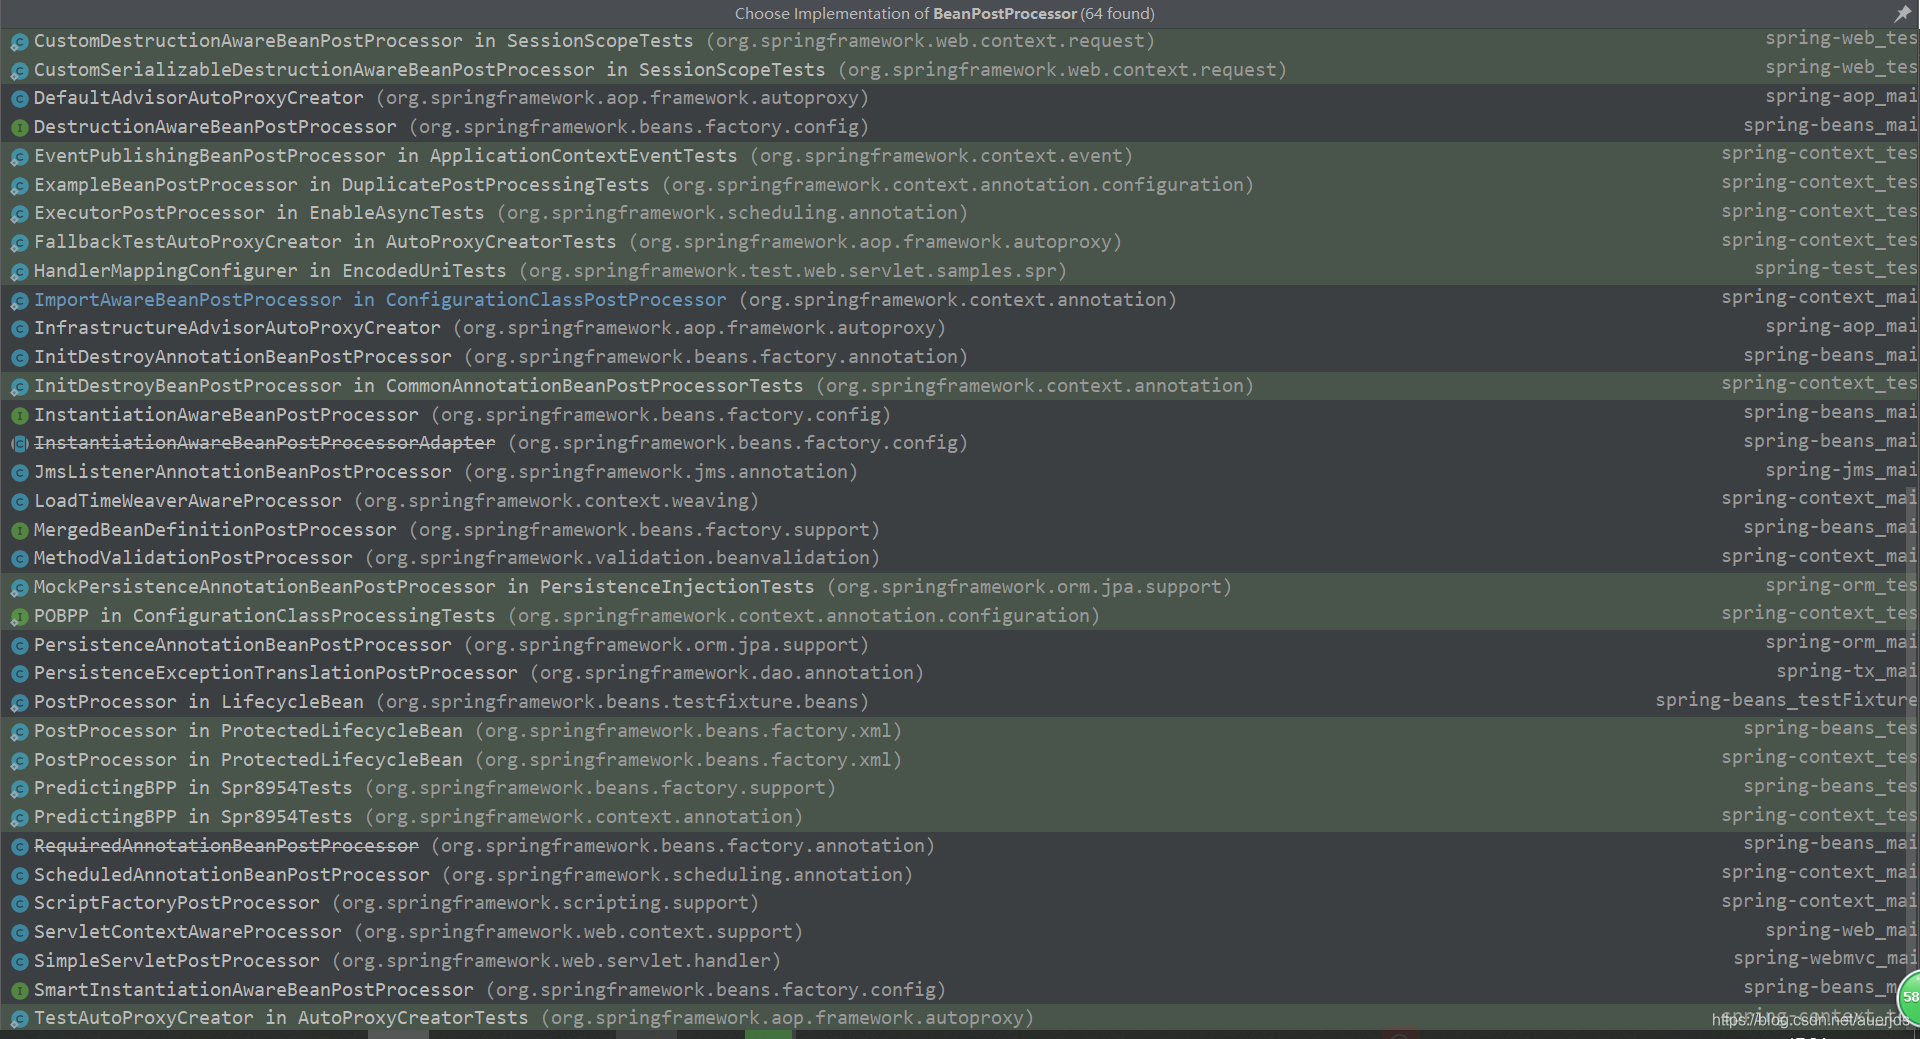The height and width of the screenshot is (1039, 1920).
Task: Select ExampleBeanPostProcessor in DuplicatePostProcessingTests
Action: click(960, 185)
